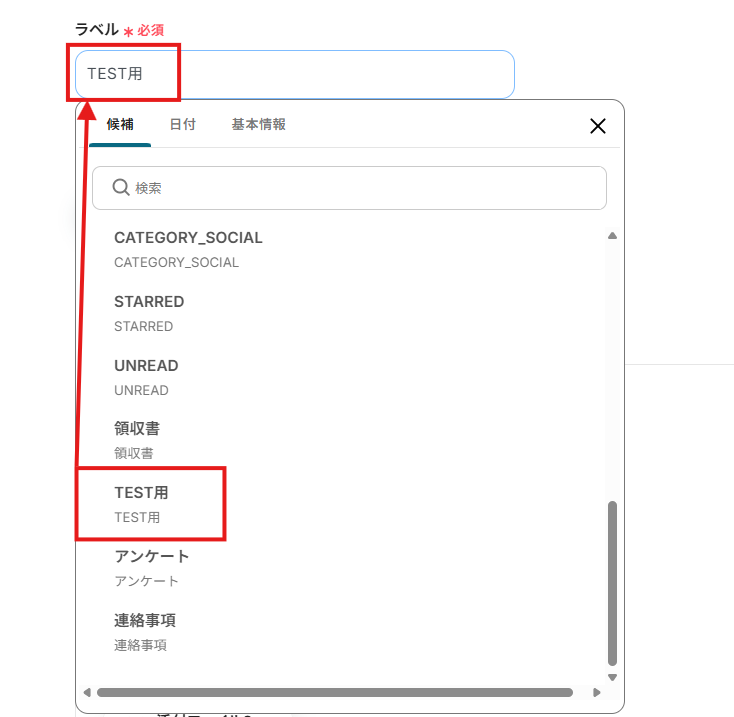
Task: Focus the 検索 search field
Action: click(x=349, y=188)
